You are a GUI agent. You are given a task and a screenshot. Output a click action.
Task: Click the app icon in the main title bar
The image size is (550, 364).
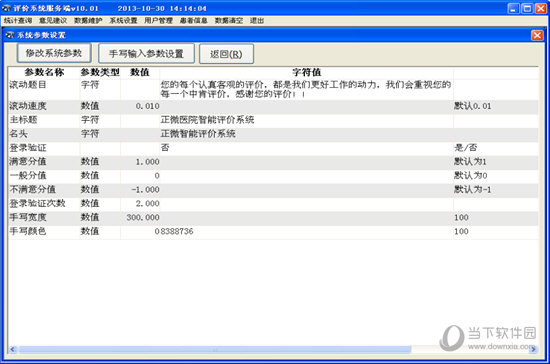[6, 8]
